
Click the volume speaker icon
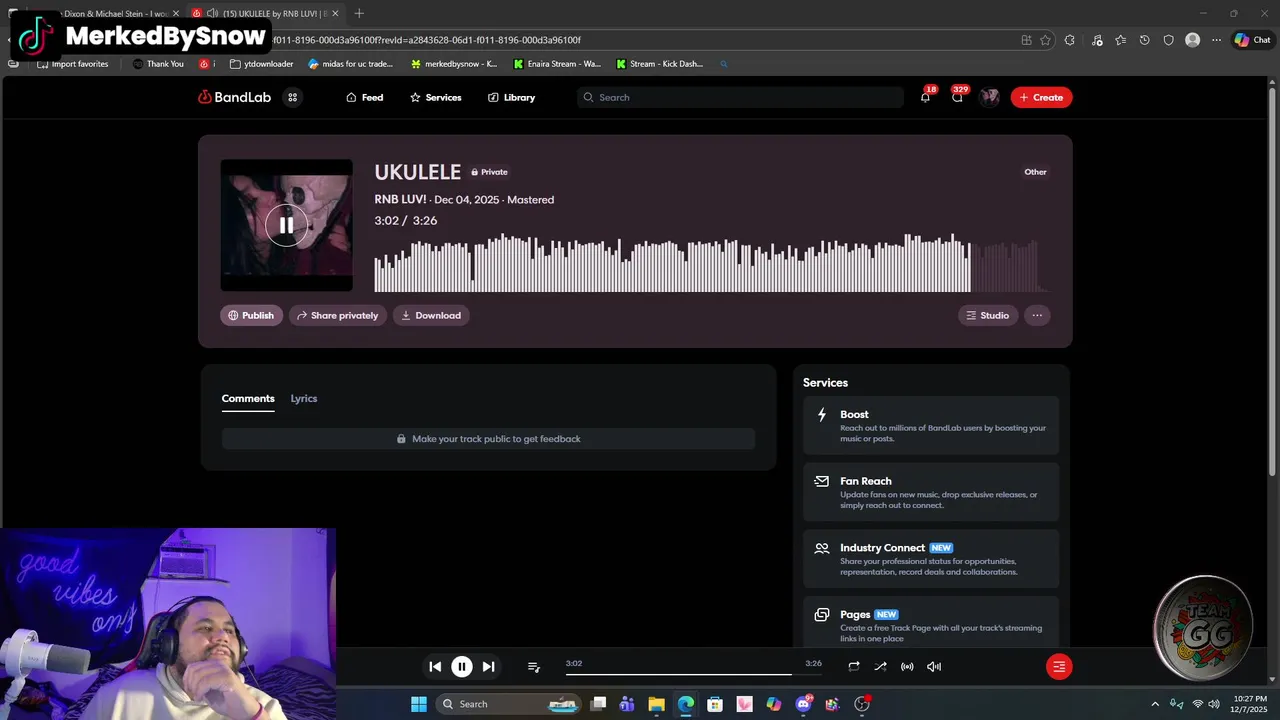934,666
